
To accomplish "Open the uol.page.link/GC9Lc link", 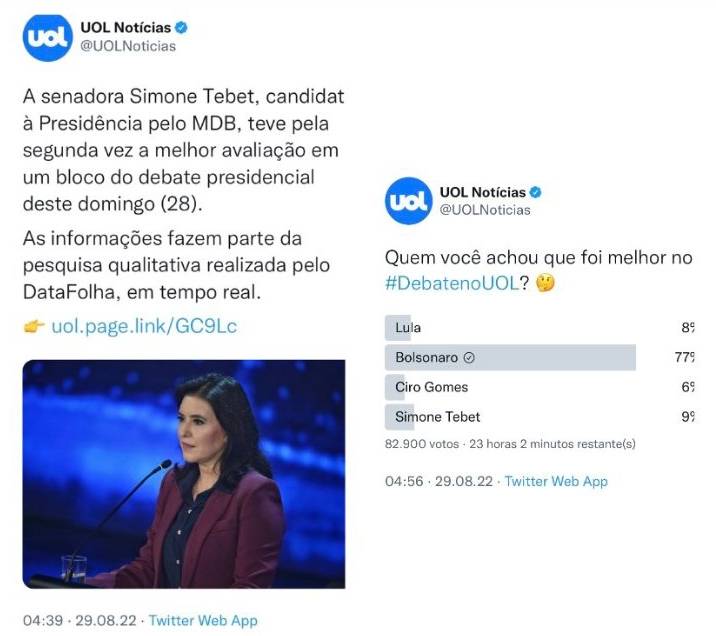I will (145, 326).
